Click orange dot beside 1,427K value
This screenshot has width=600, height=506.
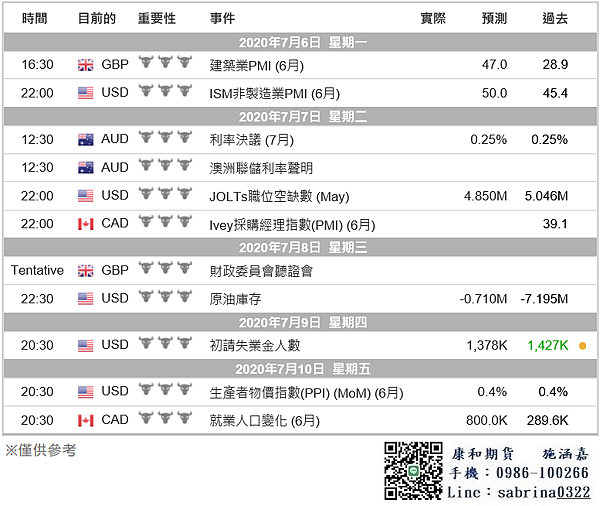tap(582, 346)
